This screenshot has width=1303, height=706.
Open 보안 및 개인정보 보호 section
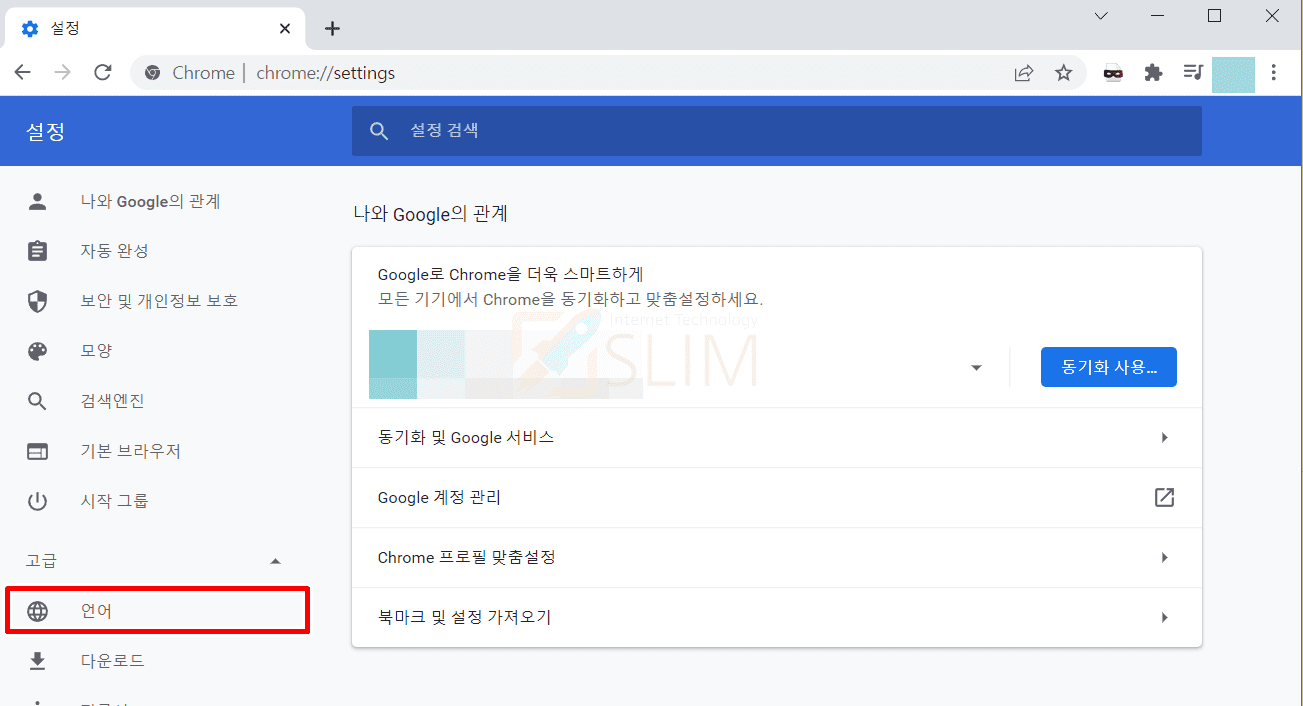pyautogui.click(x=159, y=301)
